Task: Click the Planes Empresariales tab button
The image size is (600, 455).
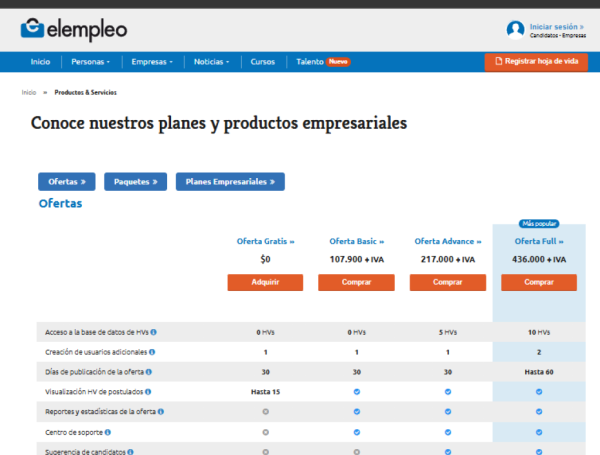Action: click(230, 181)
